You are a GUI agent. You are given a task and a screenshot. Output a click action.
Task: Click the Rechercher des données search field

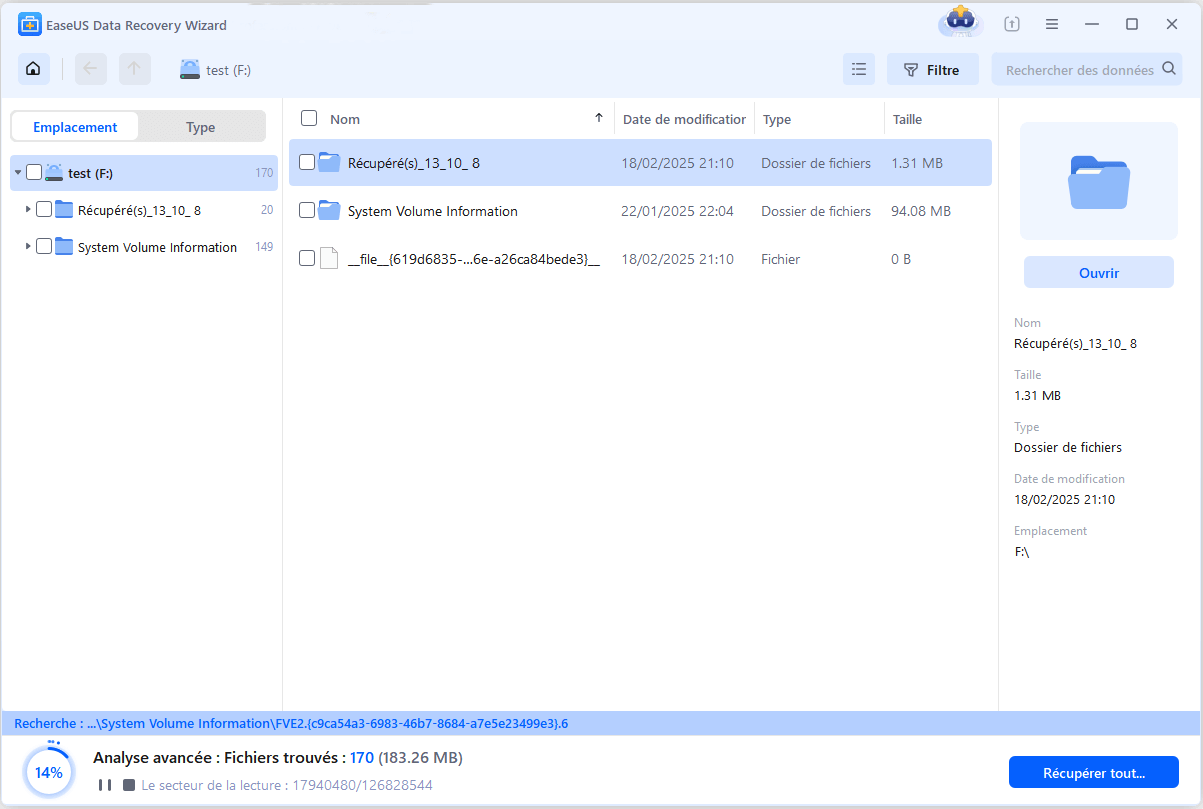(x=1080, y=70)
